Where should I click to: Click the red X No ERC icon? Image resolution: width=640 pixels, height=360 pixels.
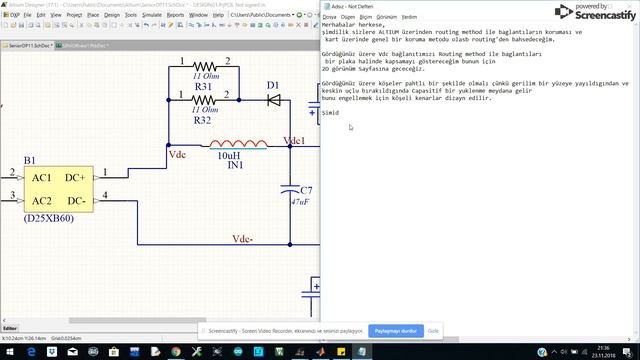(x=298, y=25)
